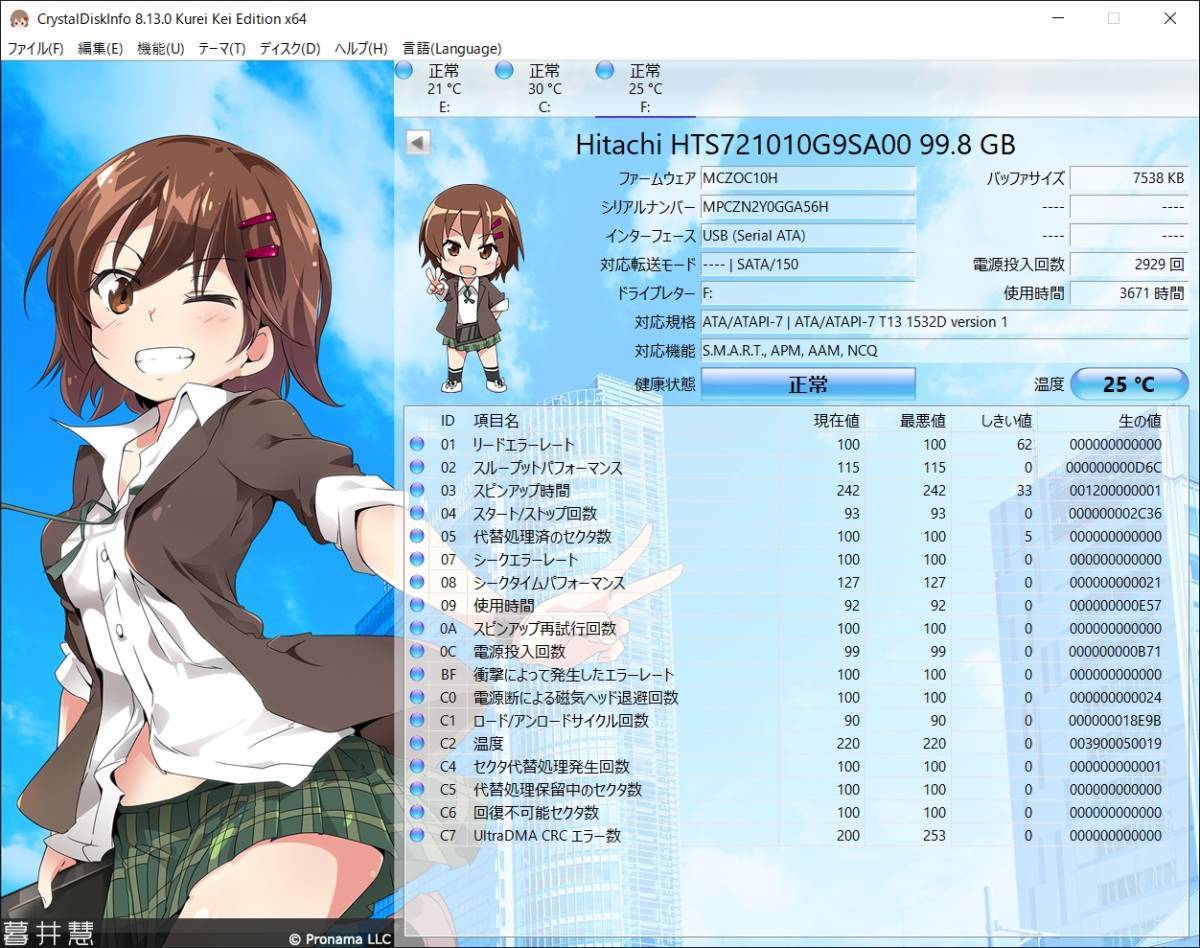Click the 25 °C temperature button
The image size is (1200, 948).
click(x=1129, y=384)
